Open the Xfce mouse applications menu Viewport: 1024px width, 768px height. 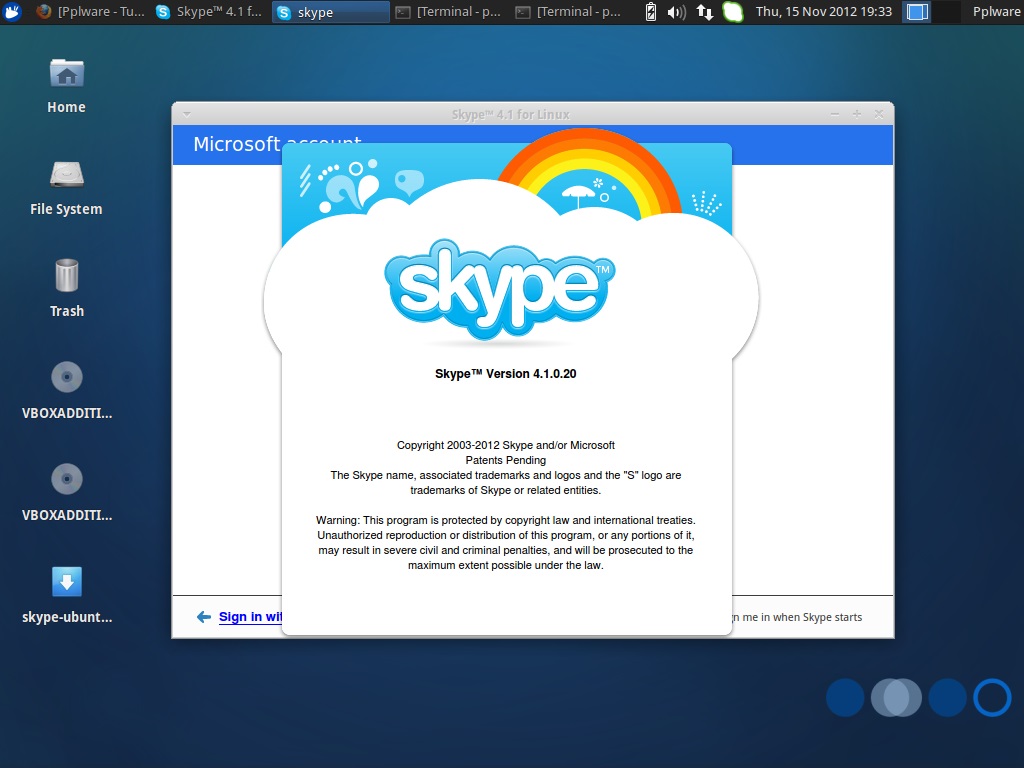[x=12, y=12]
